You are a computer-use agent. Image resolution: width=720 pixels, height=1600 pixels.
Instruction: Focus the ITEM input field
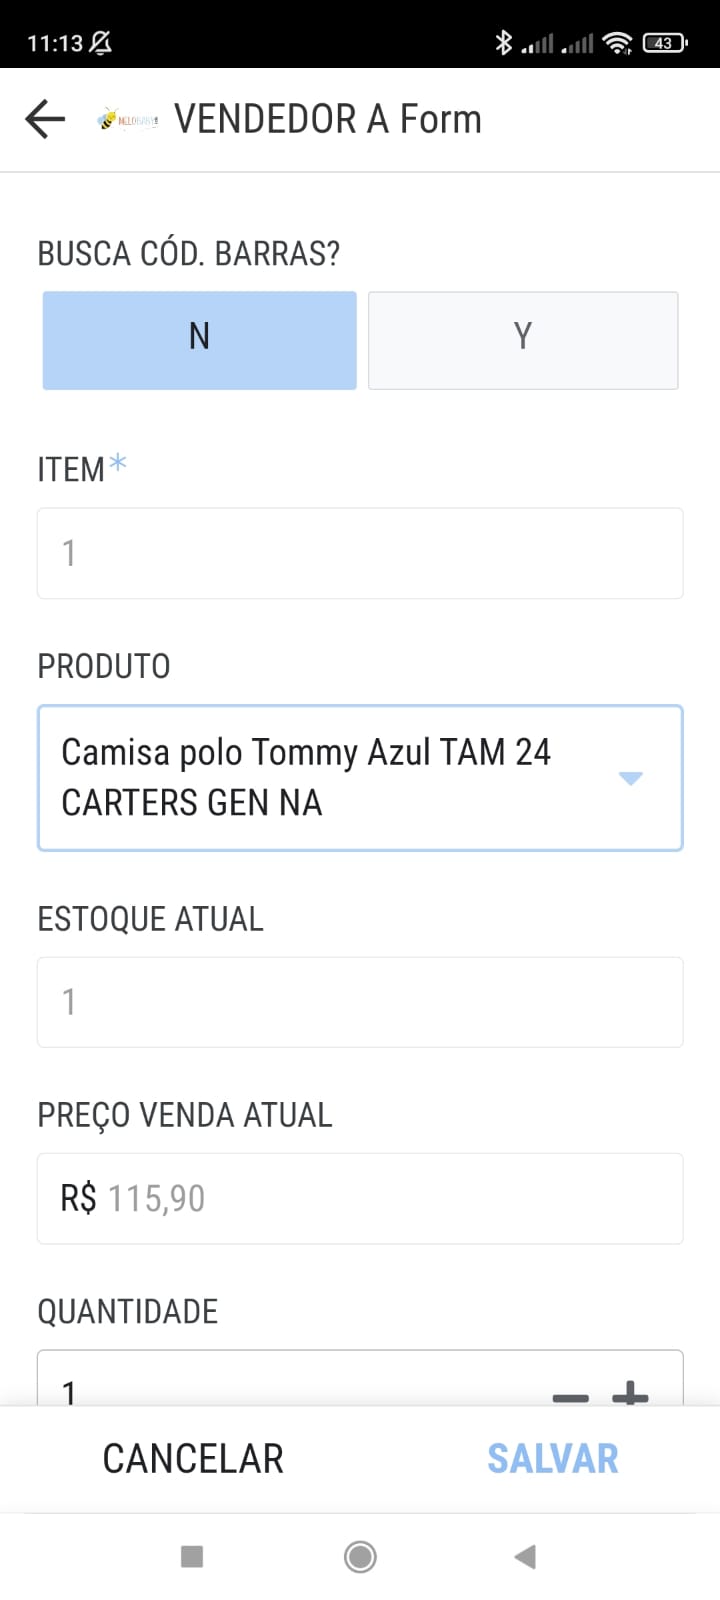pyautogui.click(x=360, y=553)
